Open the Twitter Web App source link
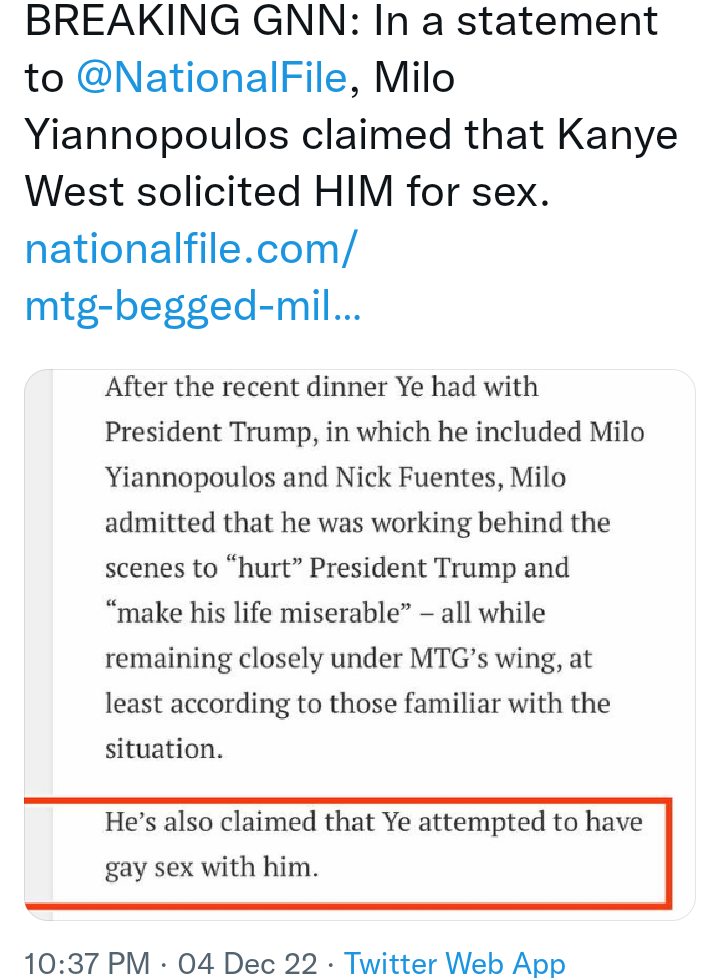 click(x=455, y=962)
